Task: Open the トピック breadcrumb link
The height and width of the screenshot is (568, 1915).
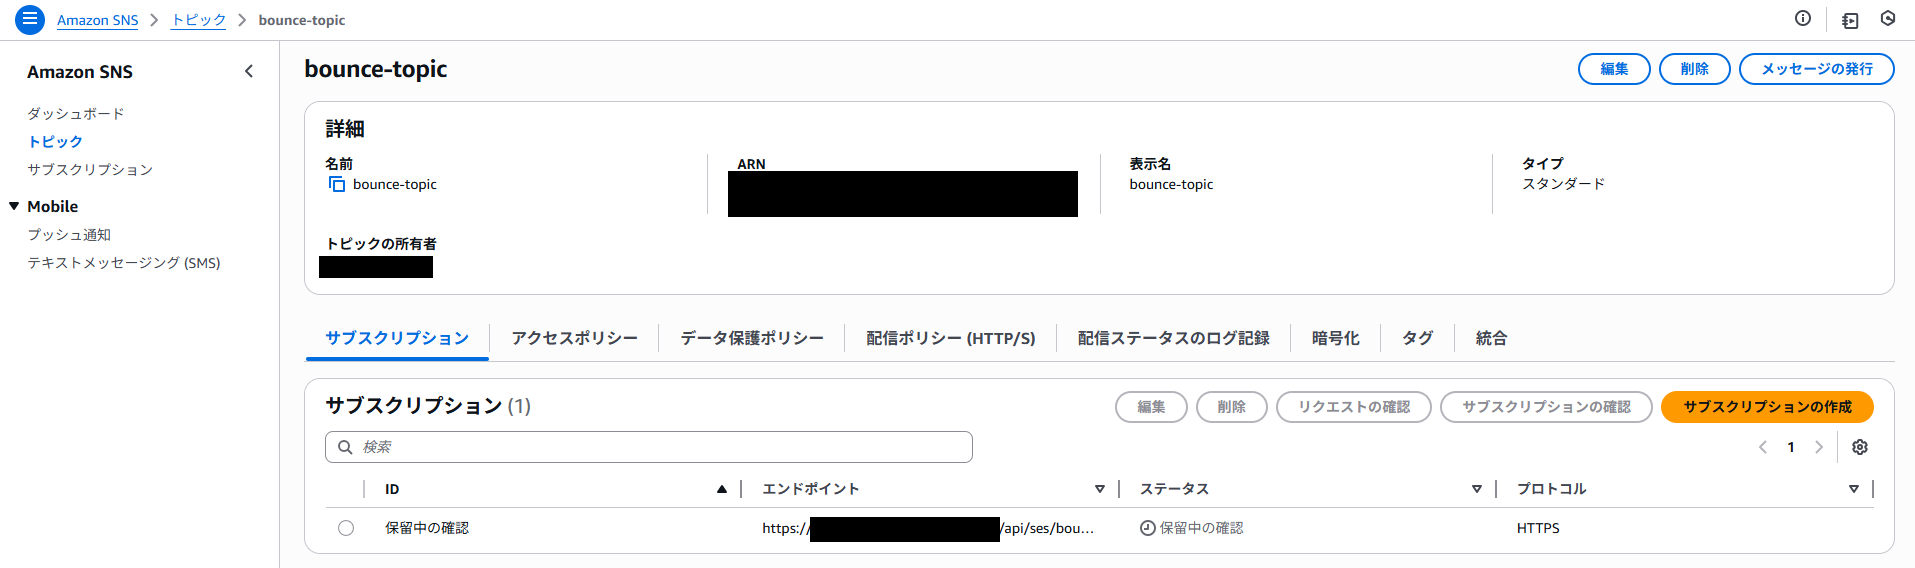Action: tap(198, 20)
